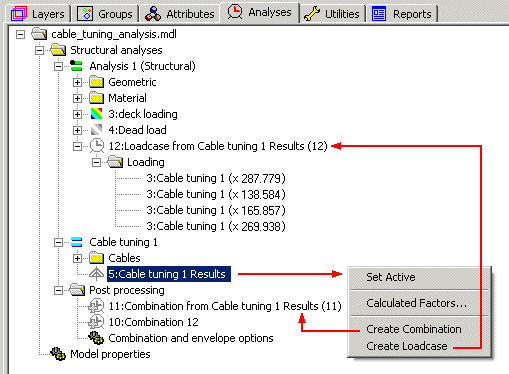Select 11:Combination from Cable tuning 1 Results

pyautogui.click(x=225, y=306)
